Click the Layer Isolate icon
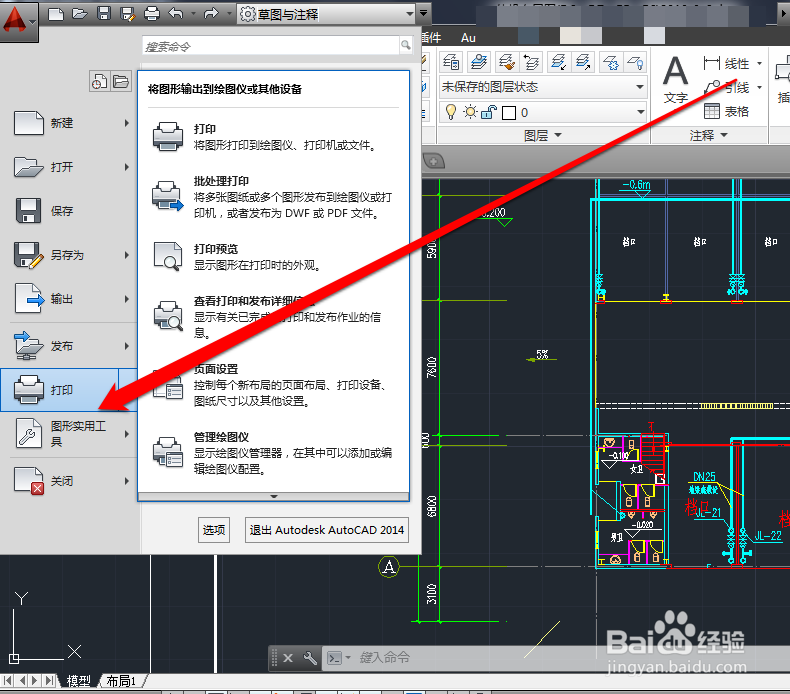This screenshot has width=790, height=694. 558,62
